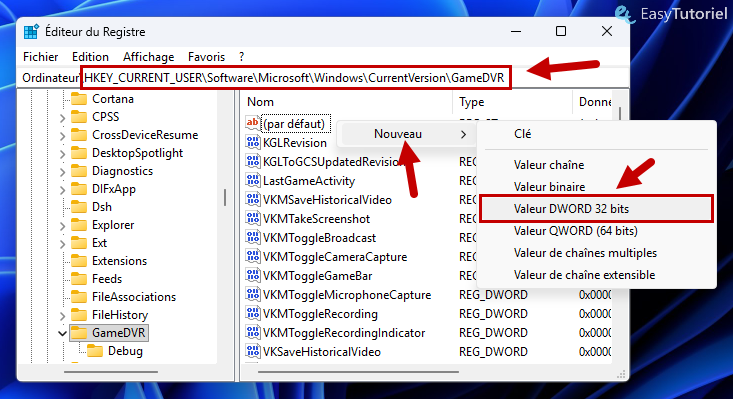
Task: Open the Nouveau context submenu
Action: click(407, 134)
